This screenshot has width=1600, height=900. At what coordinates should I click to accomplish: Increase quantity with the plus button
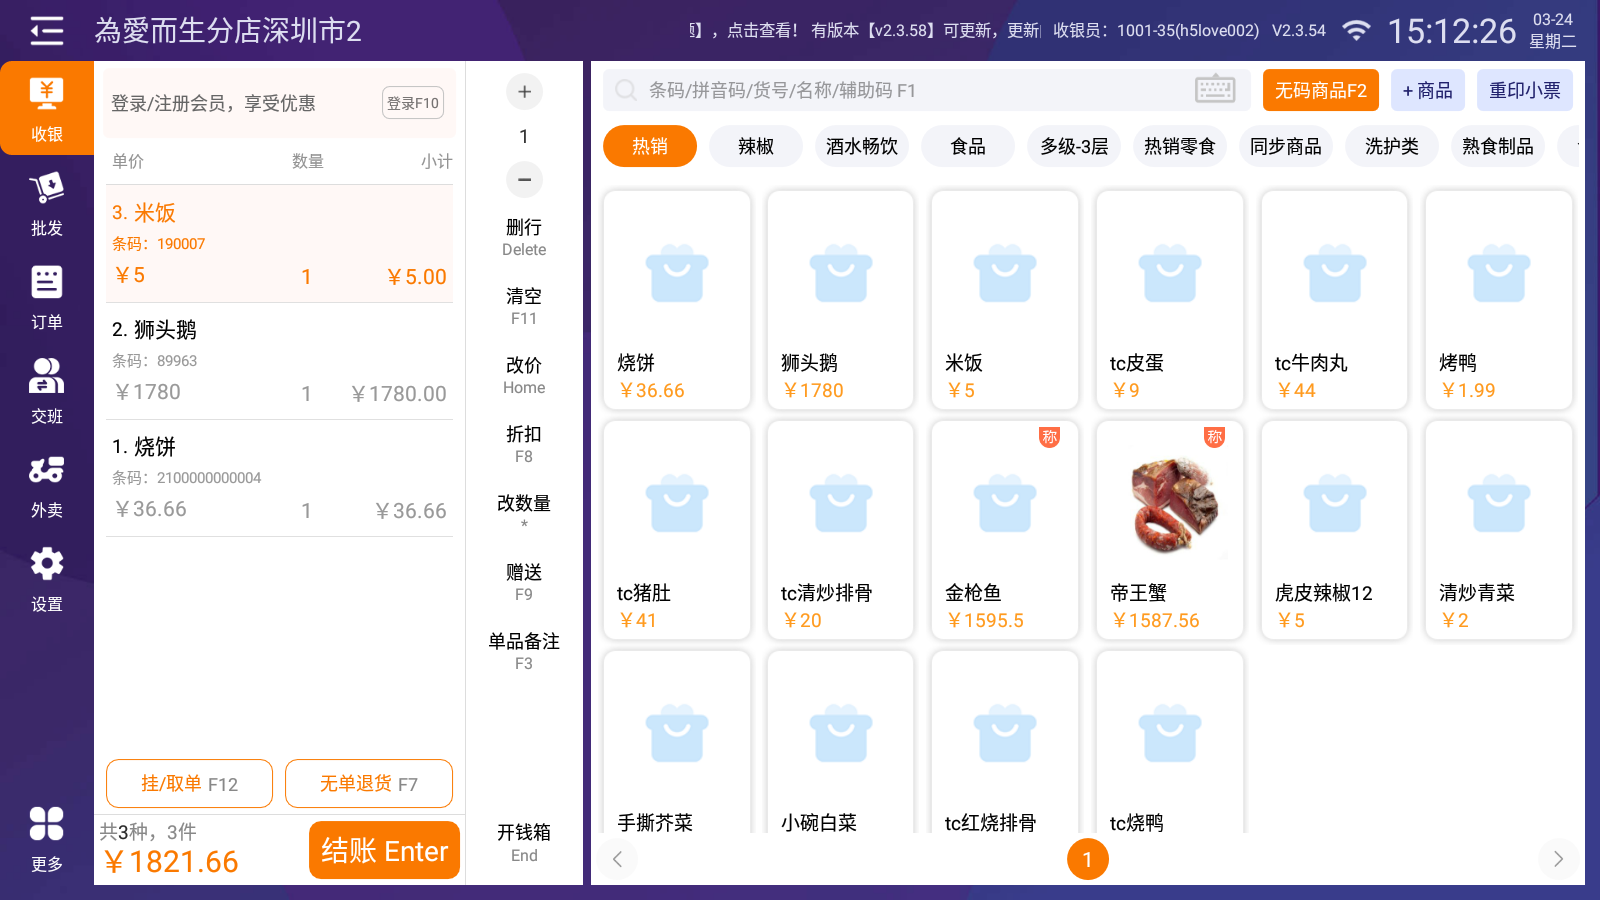[x=524, y=92]
